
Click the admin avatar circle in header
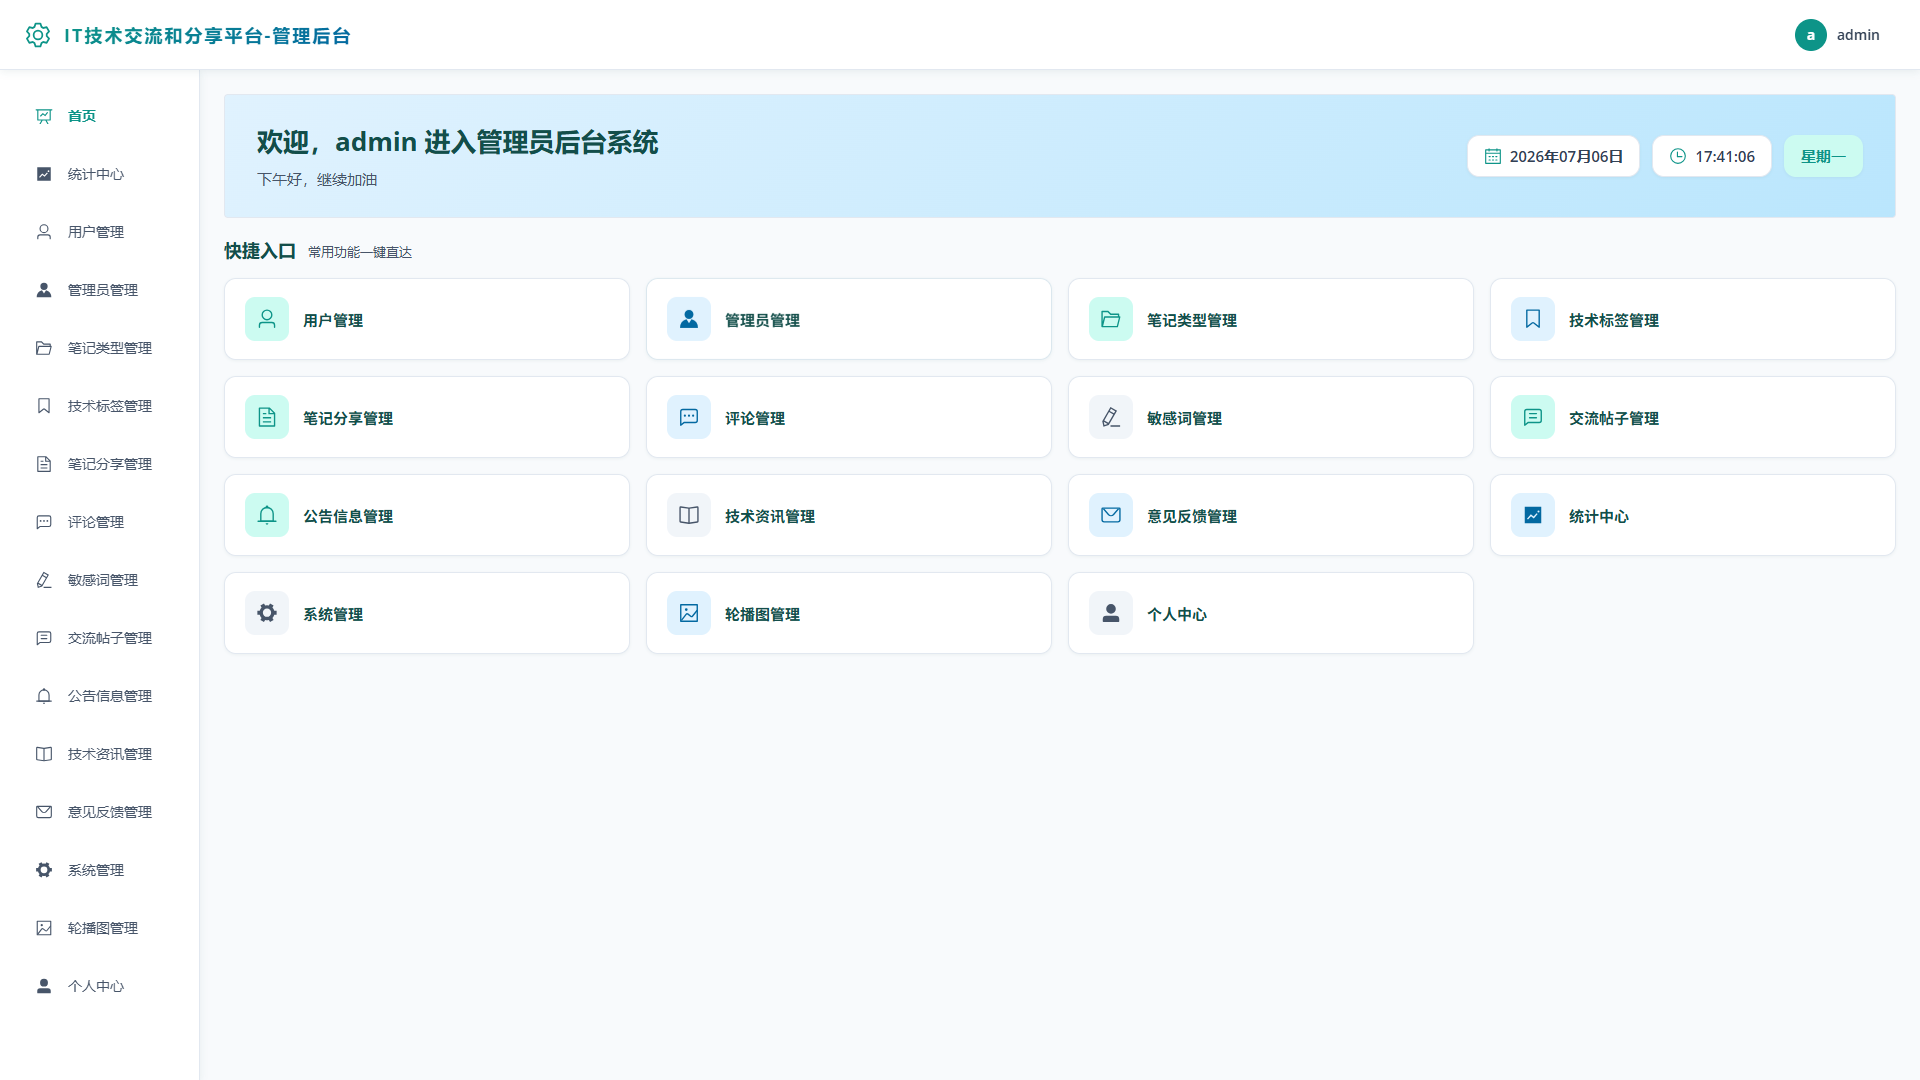1811,35
